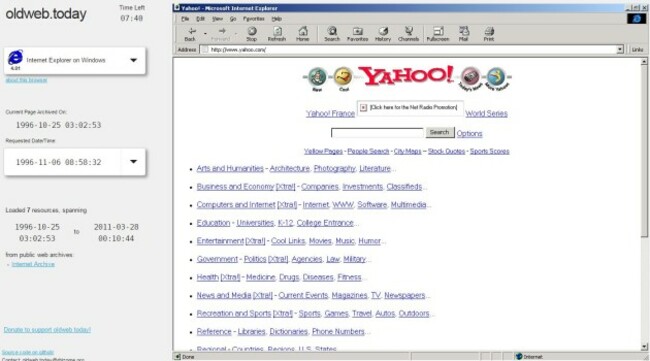650x361 pixels.
Task: Open the People Search link
Action: [368, 151]
